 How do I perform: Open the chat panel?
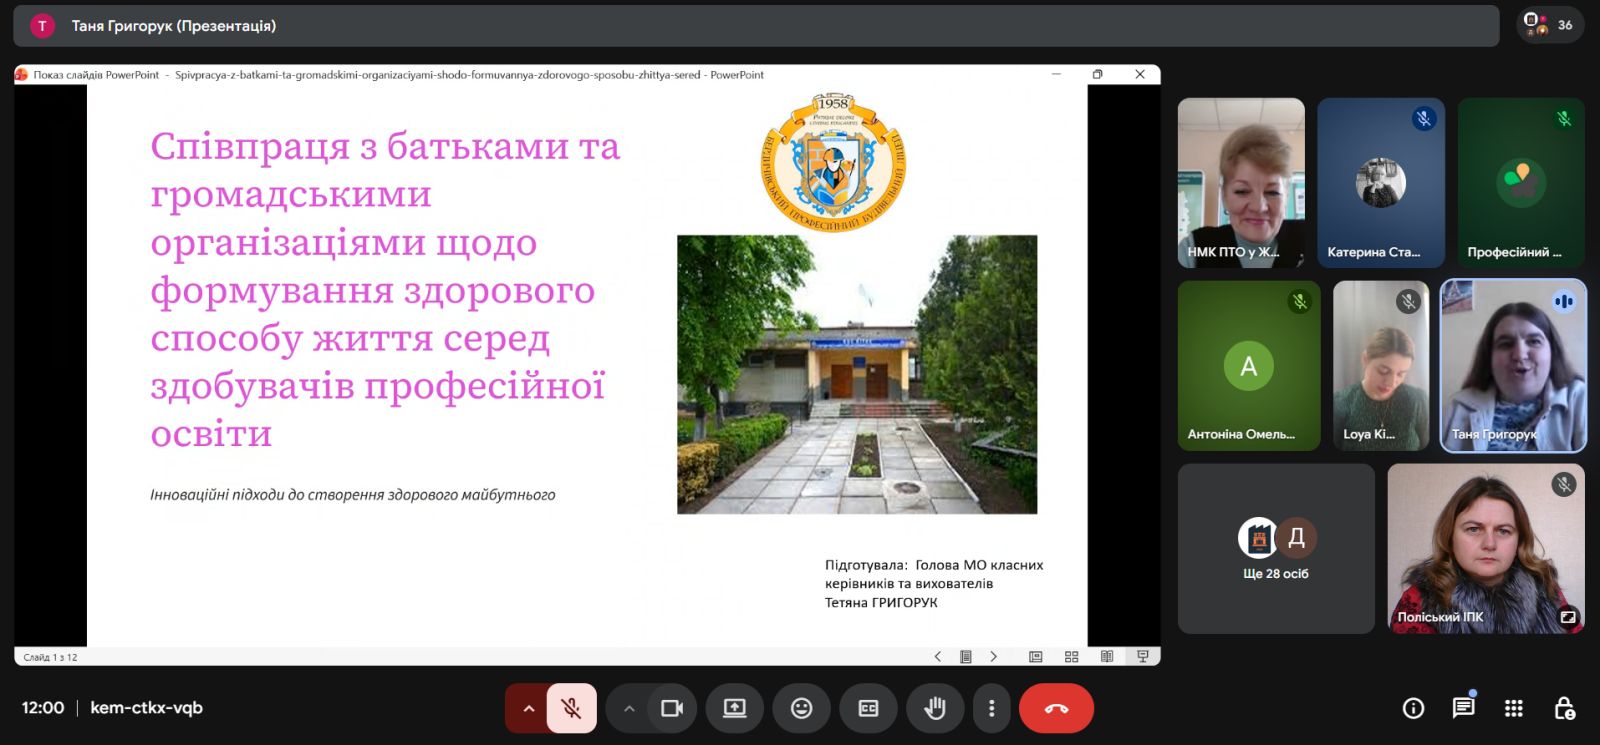[x=1463, y=708]
